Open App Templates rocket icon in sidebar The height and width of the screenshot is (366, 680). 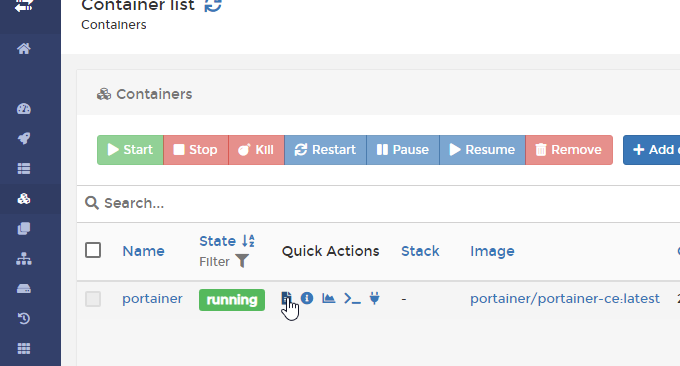[24, 139]
